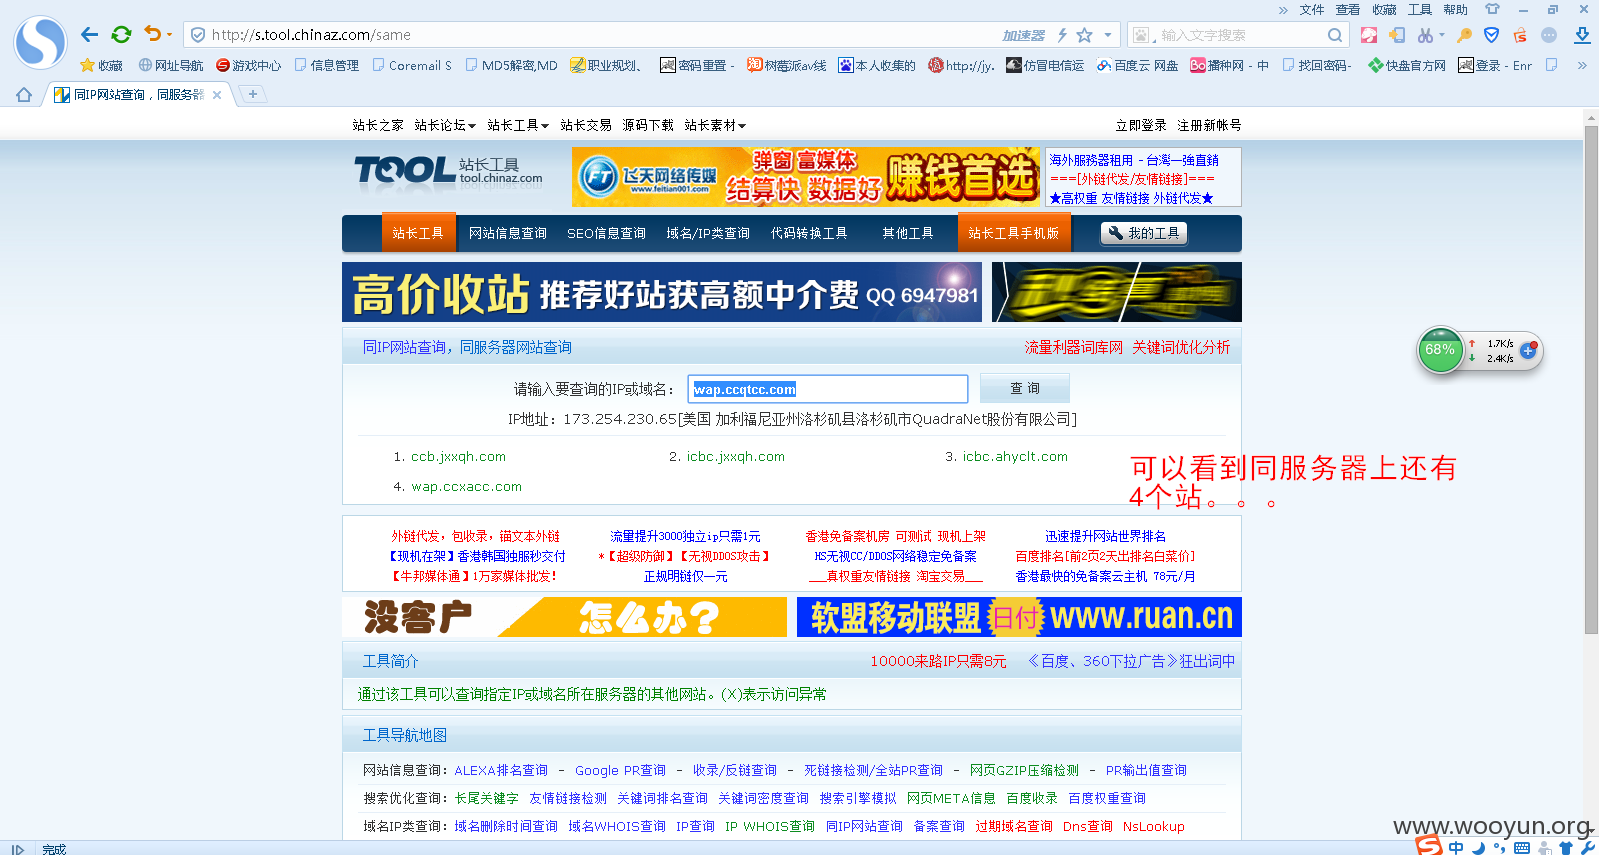This screenshot has width=1599, height=855.
Task: Click the Sogou input method tray icon
Action: coord(1429,846)
